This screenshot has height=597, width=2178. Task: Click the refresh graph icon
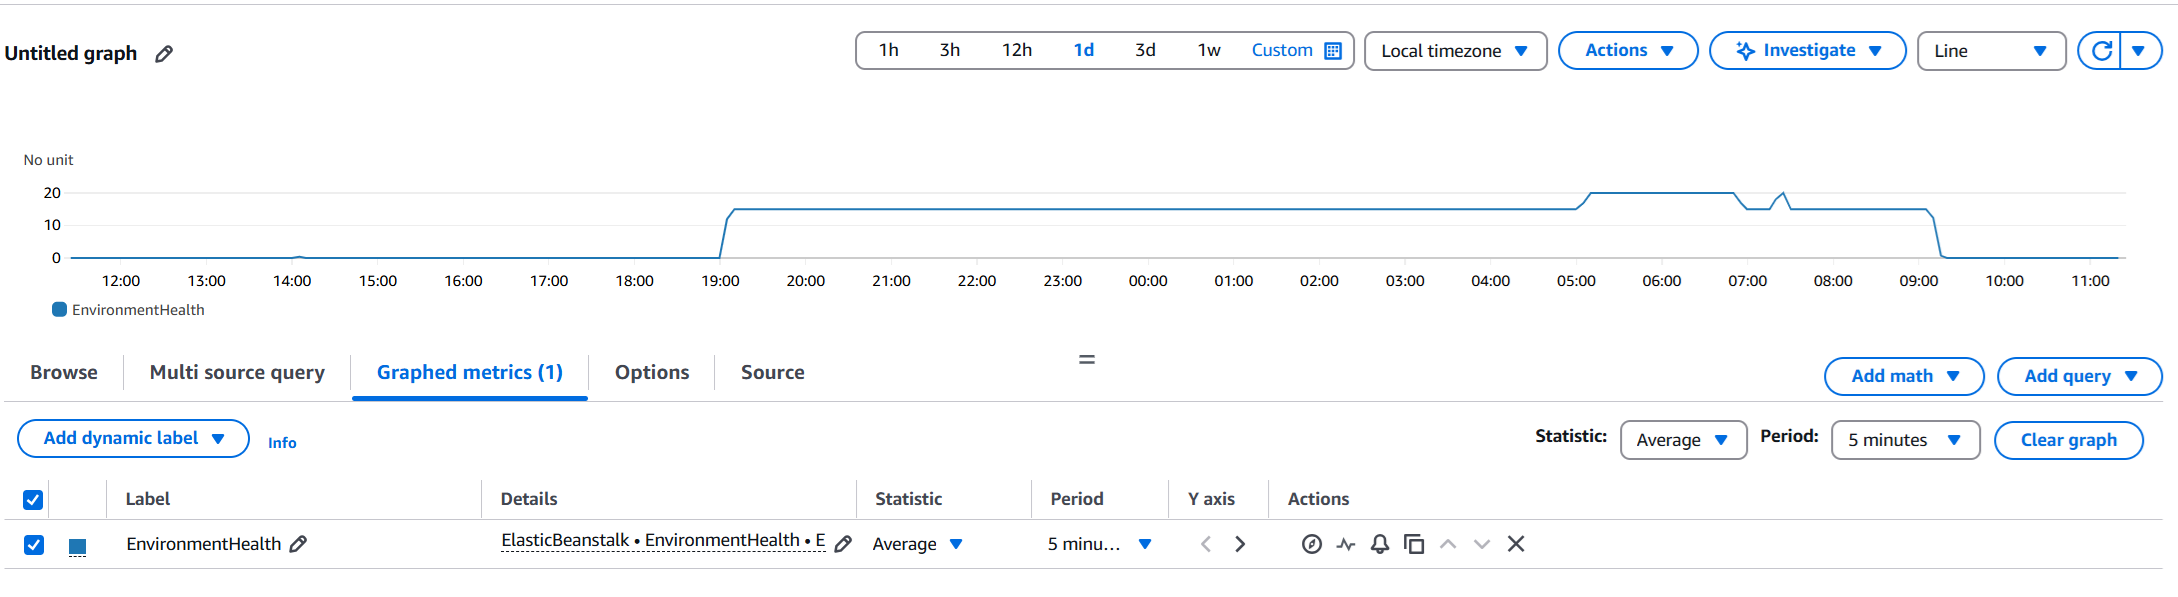click(2101, 51)
